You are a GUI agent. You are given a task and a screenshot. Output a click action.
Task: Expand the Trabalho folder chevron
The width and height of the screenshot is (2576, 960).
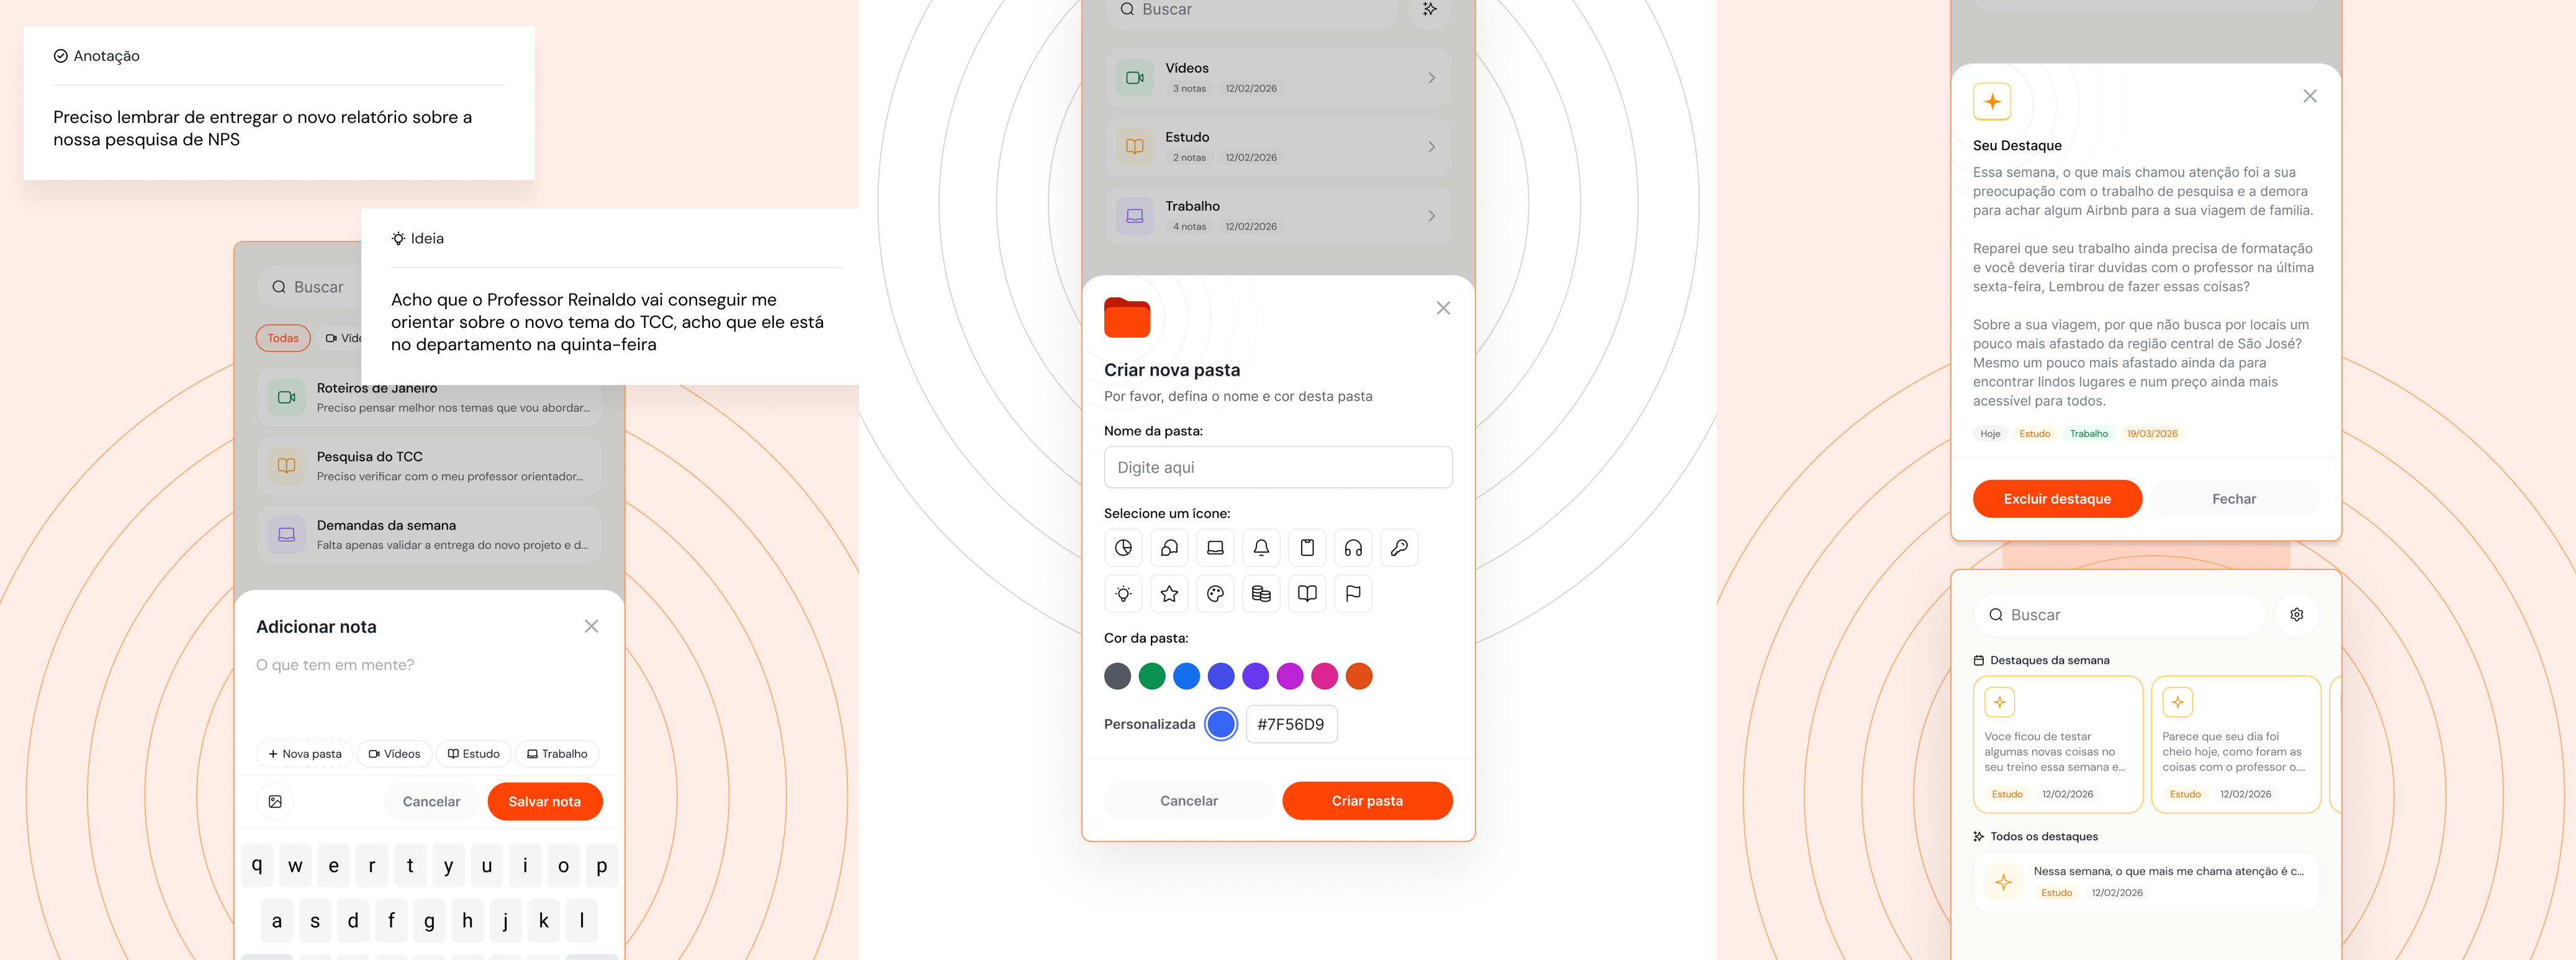tap(1431, 216)
